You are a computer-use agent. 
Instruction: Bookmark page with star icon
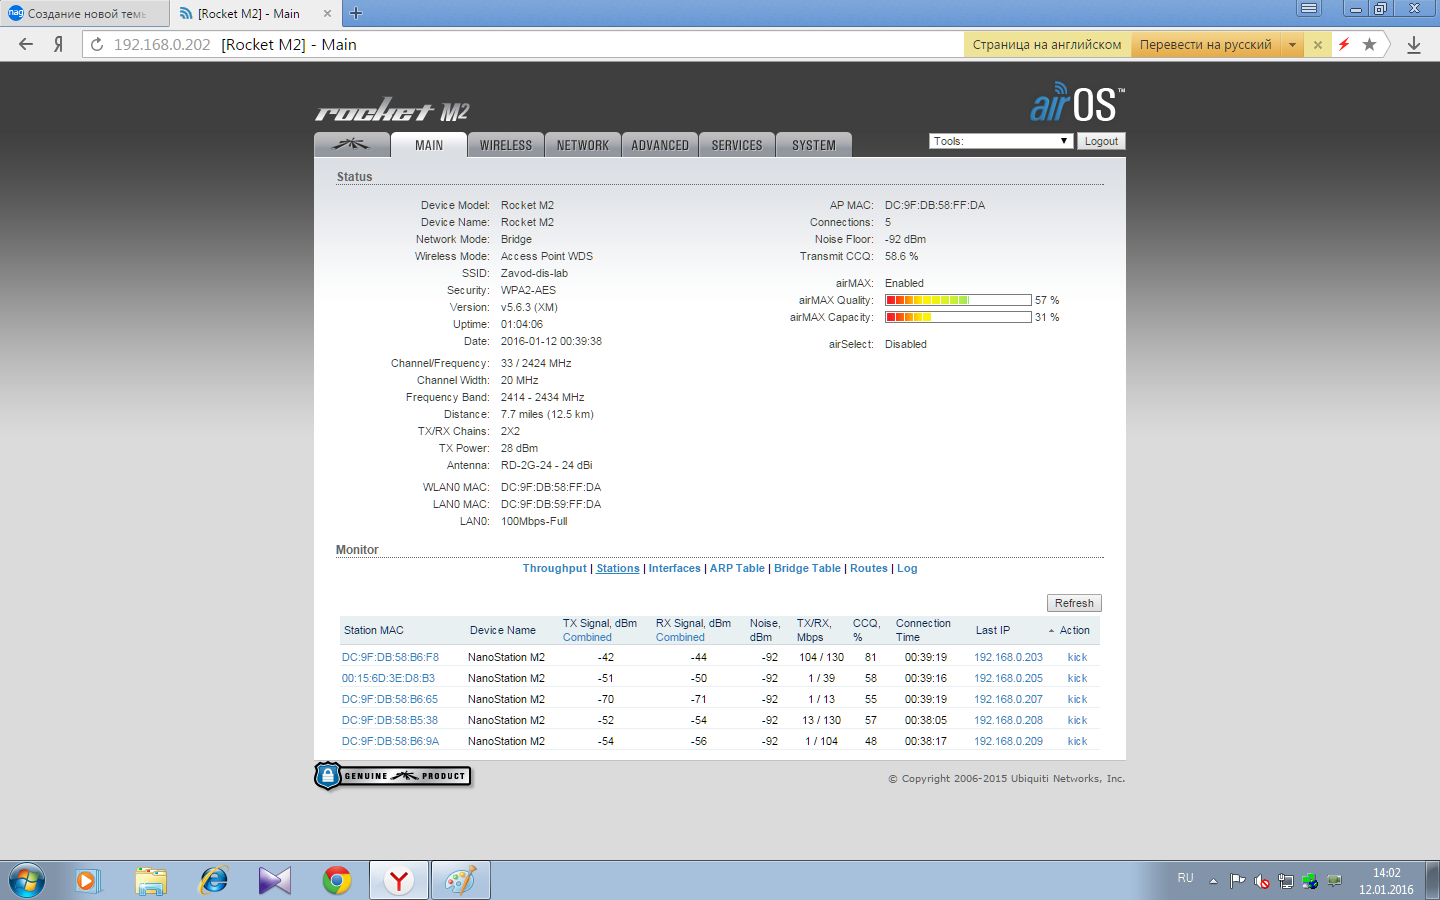[x=1369, y=44]
